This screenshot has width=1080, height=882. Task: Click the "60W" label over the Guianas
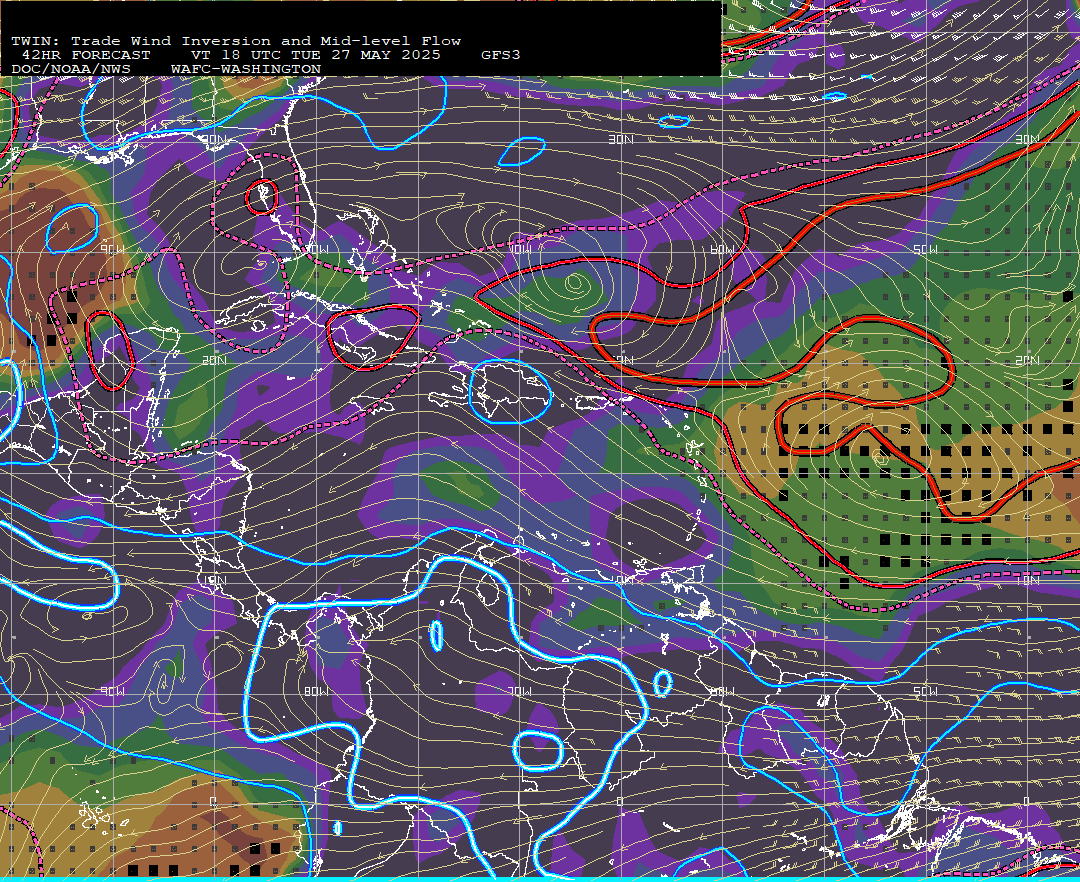(722, 691)
